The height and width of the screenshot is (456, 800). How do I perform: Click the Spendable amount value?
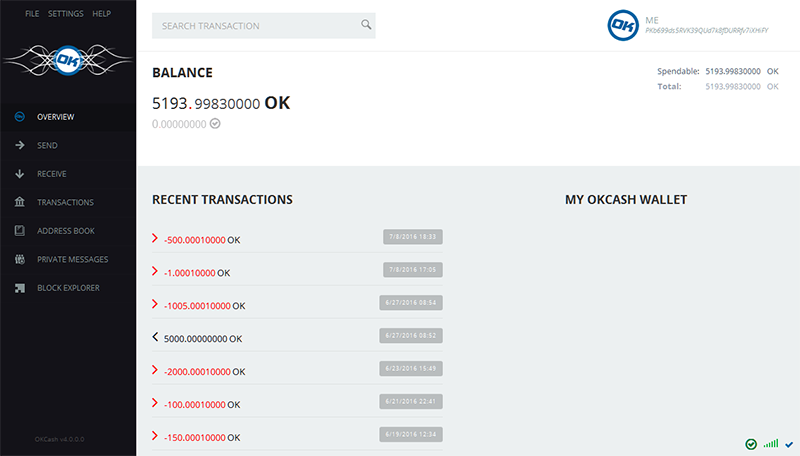pyautogui.click(x=733, y=71)
